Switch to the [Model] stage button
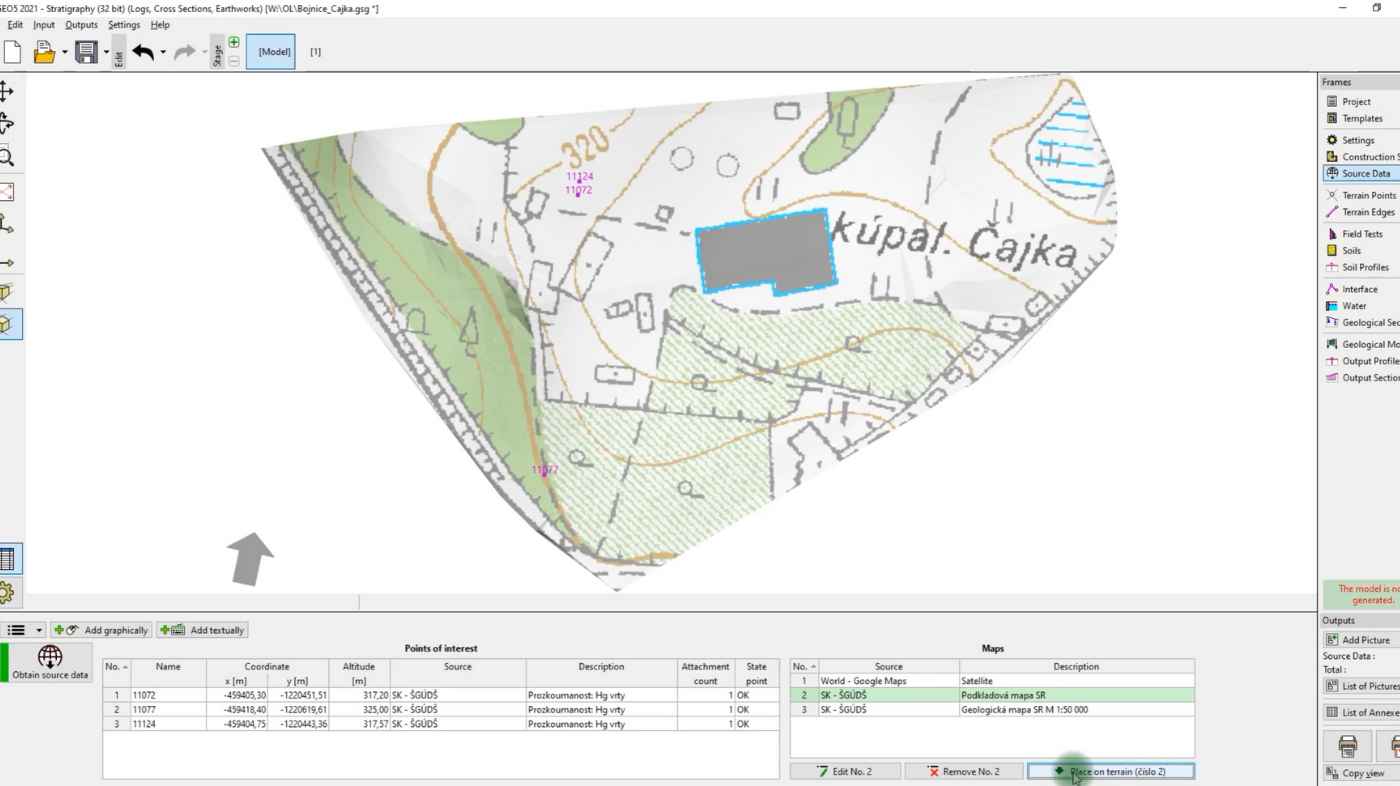This screenshot has width=1400, height=786. [x=270, y=52]
